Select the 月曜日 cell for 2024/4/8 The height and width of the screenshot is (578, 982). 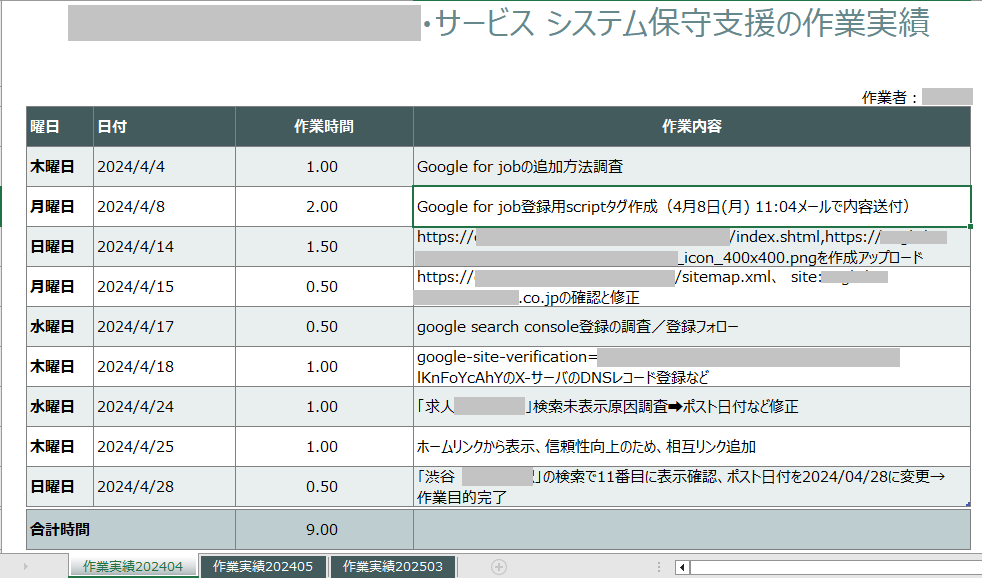[x=60, y=207]
